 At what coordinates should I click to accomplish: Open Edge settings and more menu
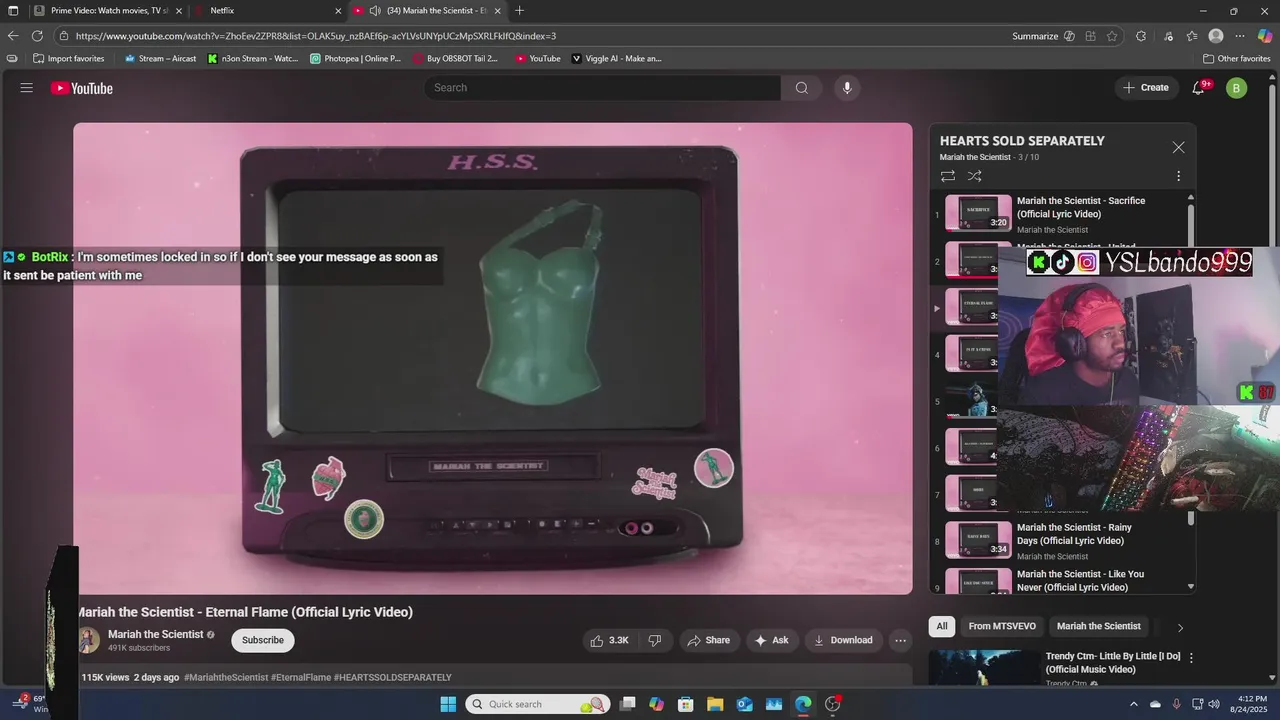pos(1240,36)
